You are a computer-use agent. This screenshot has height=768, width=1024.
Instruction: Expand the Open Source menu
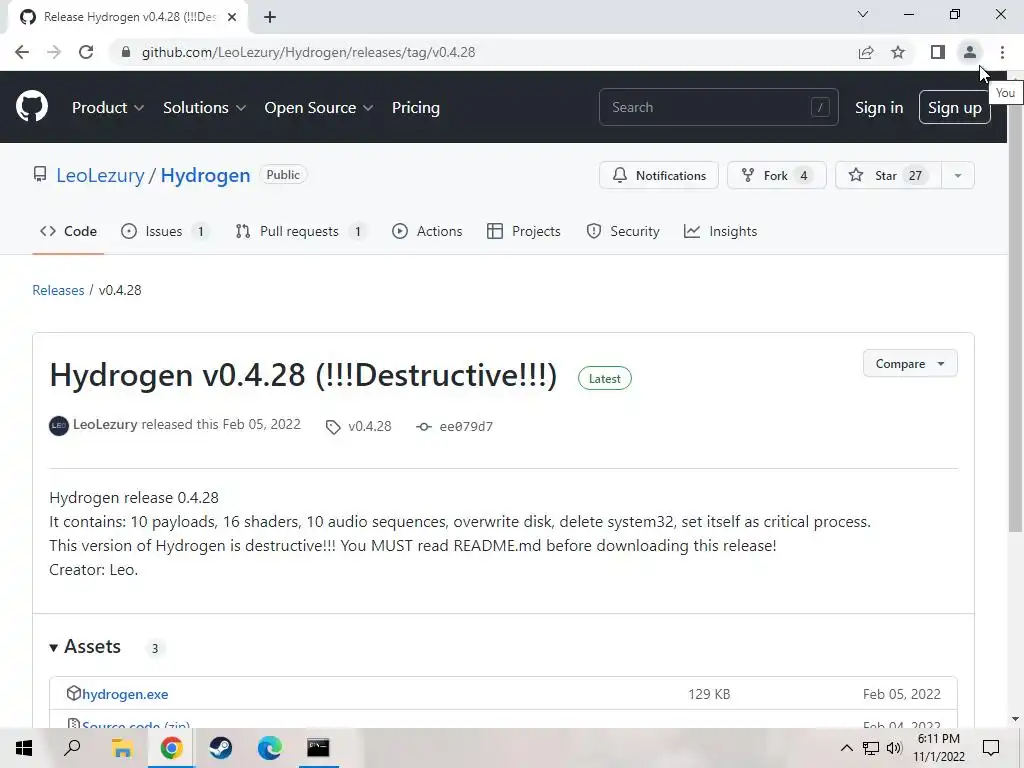click(319, 108)
